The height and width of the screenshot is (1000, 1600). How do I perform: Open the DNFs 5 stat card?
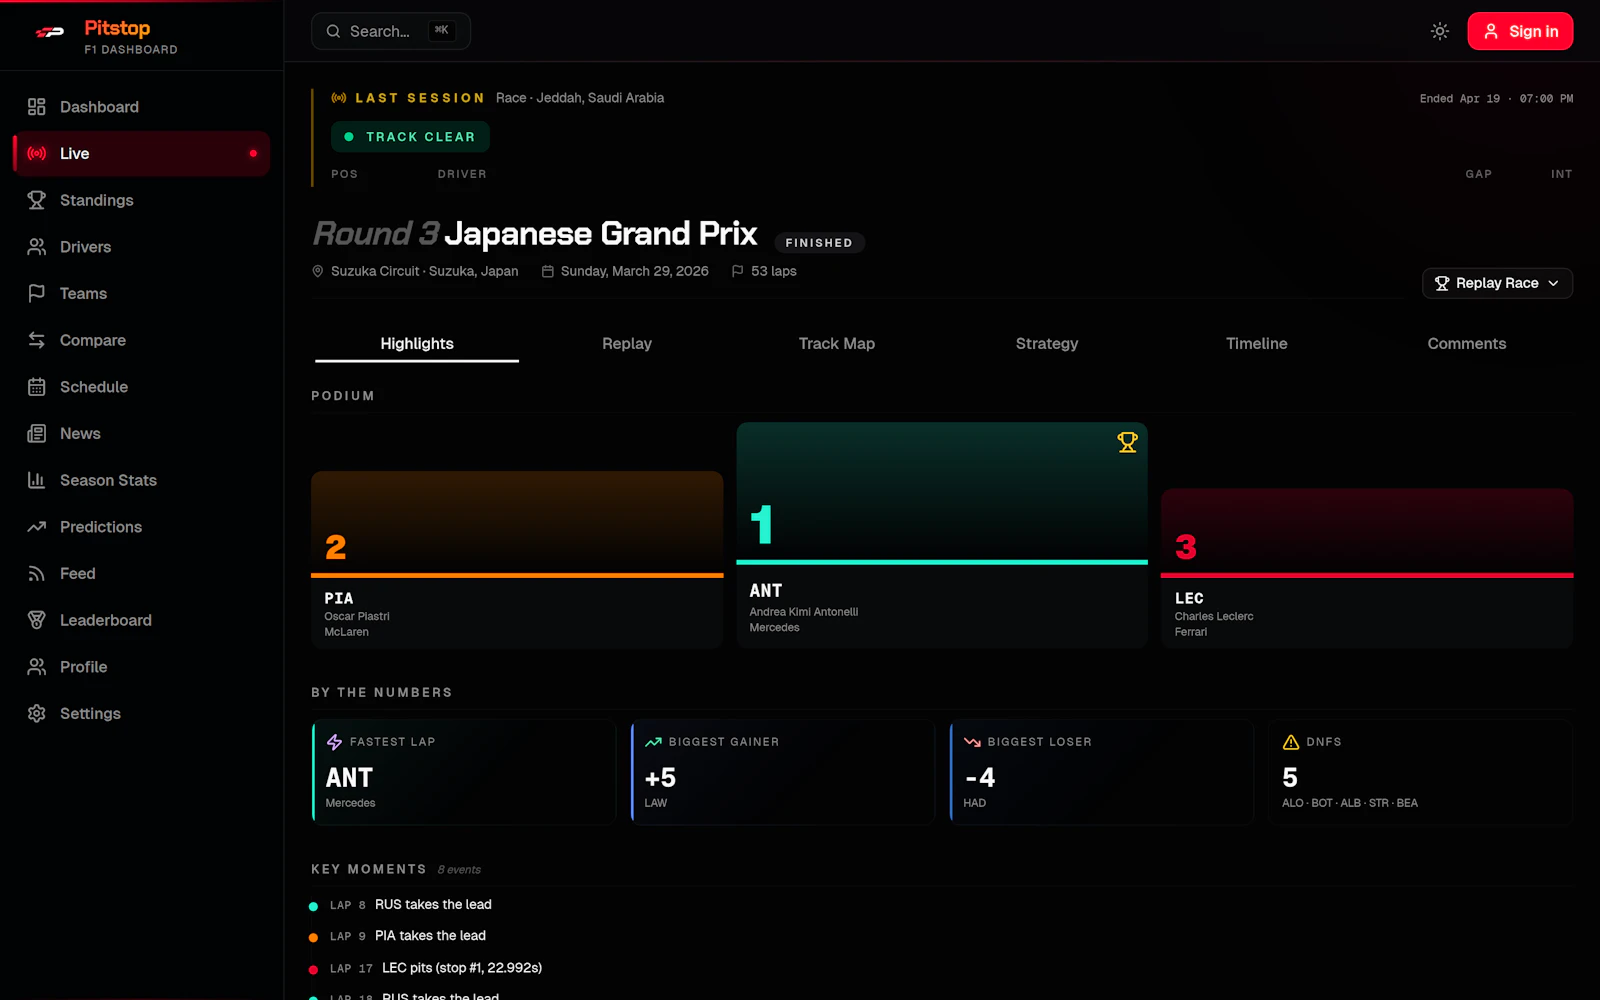[x=1421, y=771]
